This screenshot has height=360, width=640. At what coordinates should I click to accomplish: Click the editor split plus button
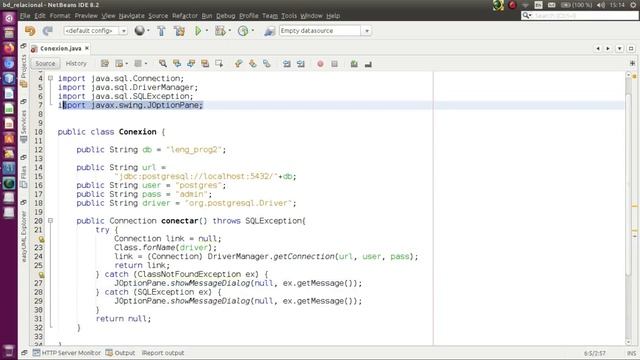632,64
